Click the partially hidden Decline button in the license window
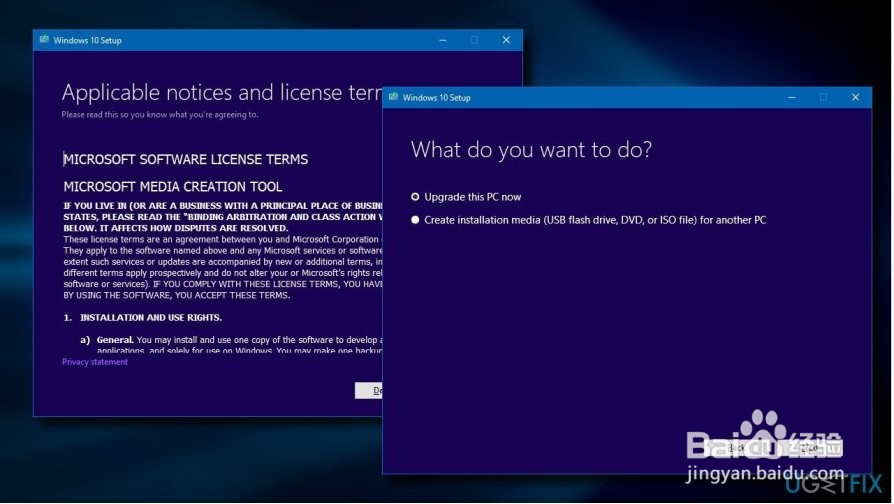 [x=368, y=391]
